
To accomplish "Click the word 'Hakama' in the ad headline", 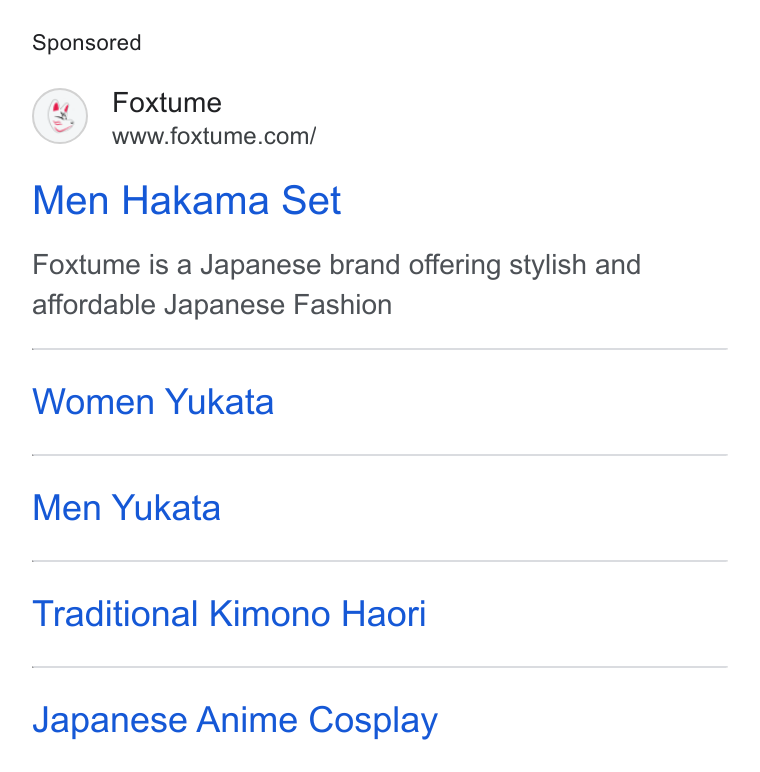I will (195, 200).
